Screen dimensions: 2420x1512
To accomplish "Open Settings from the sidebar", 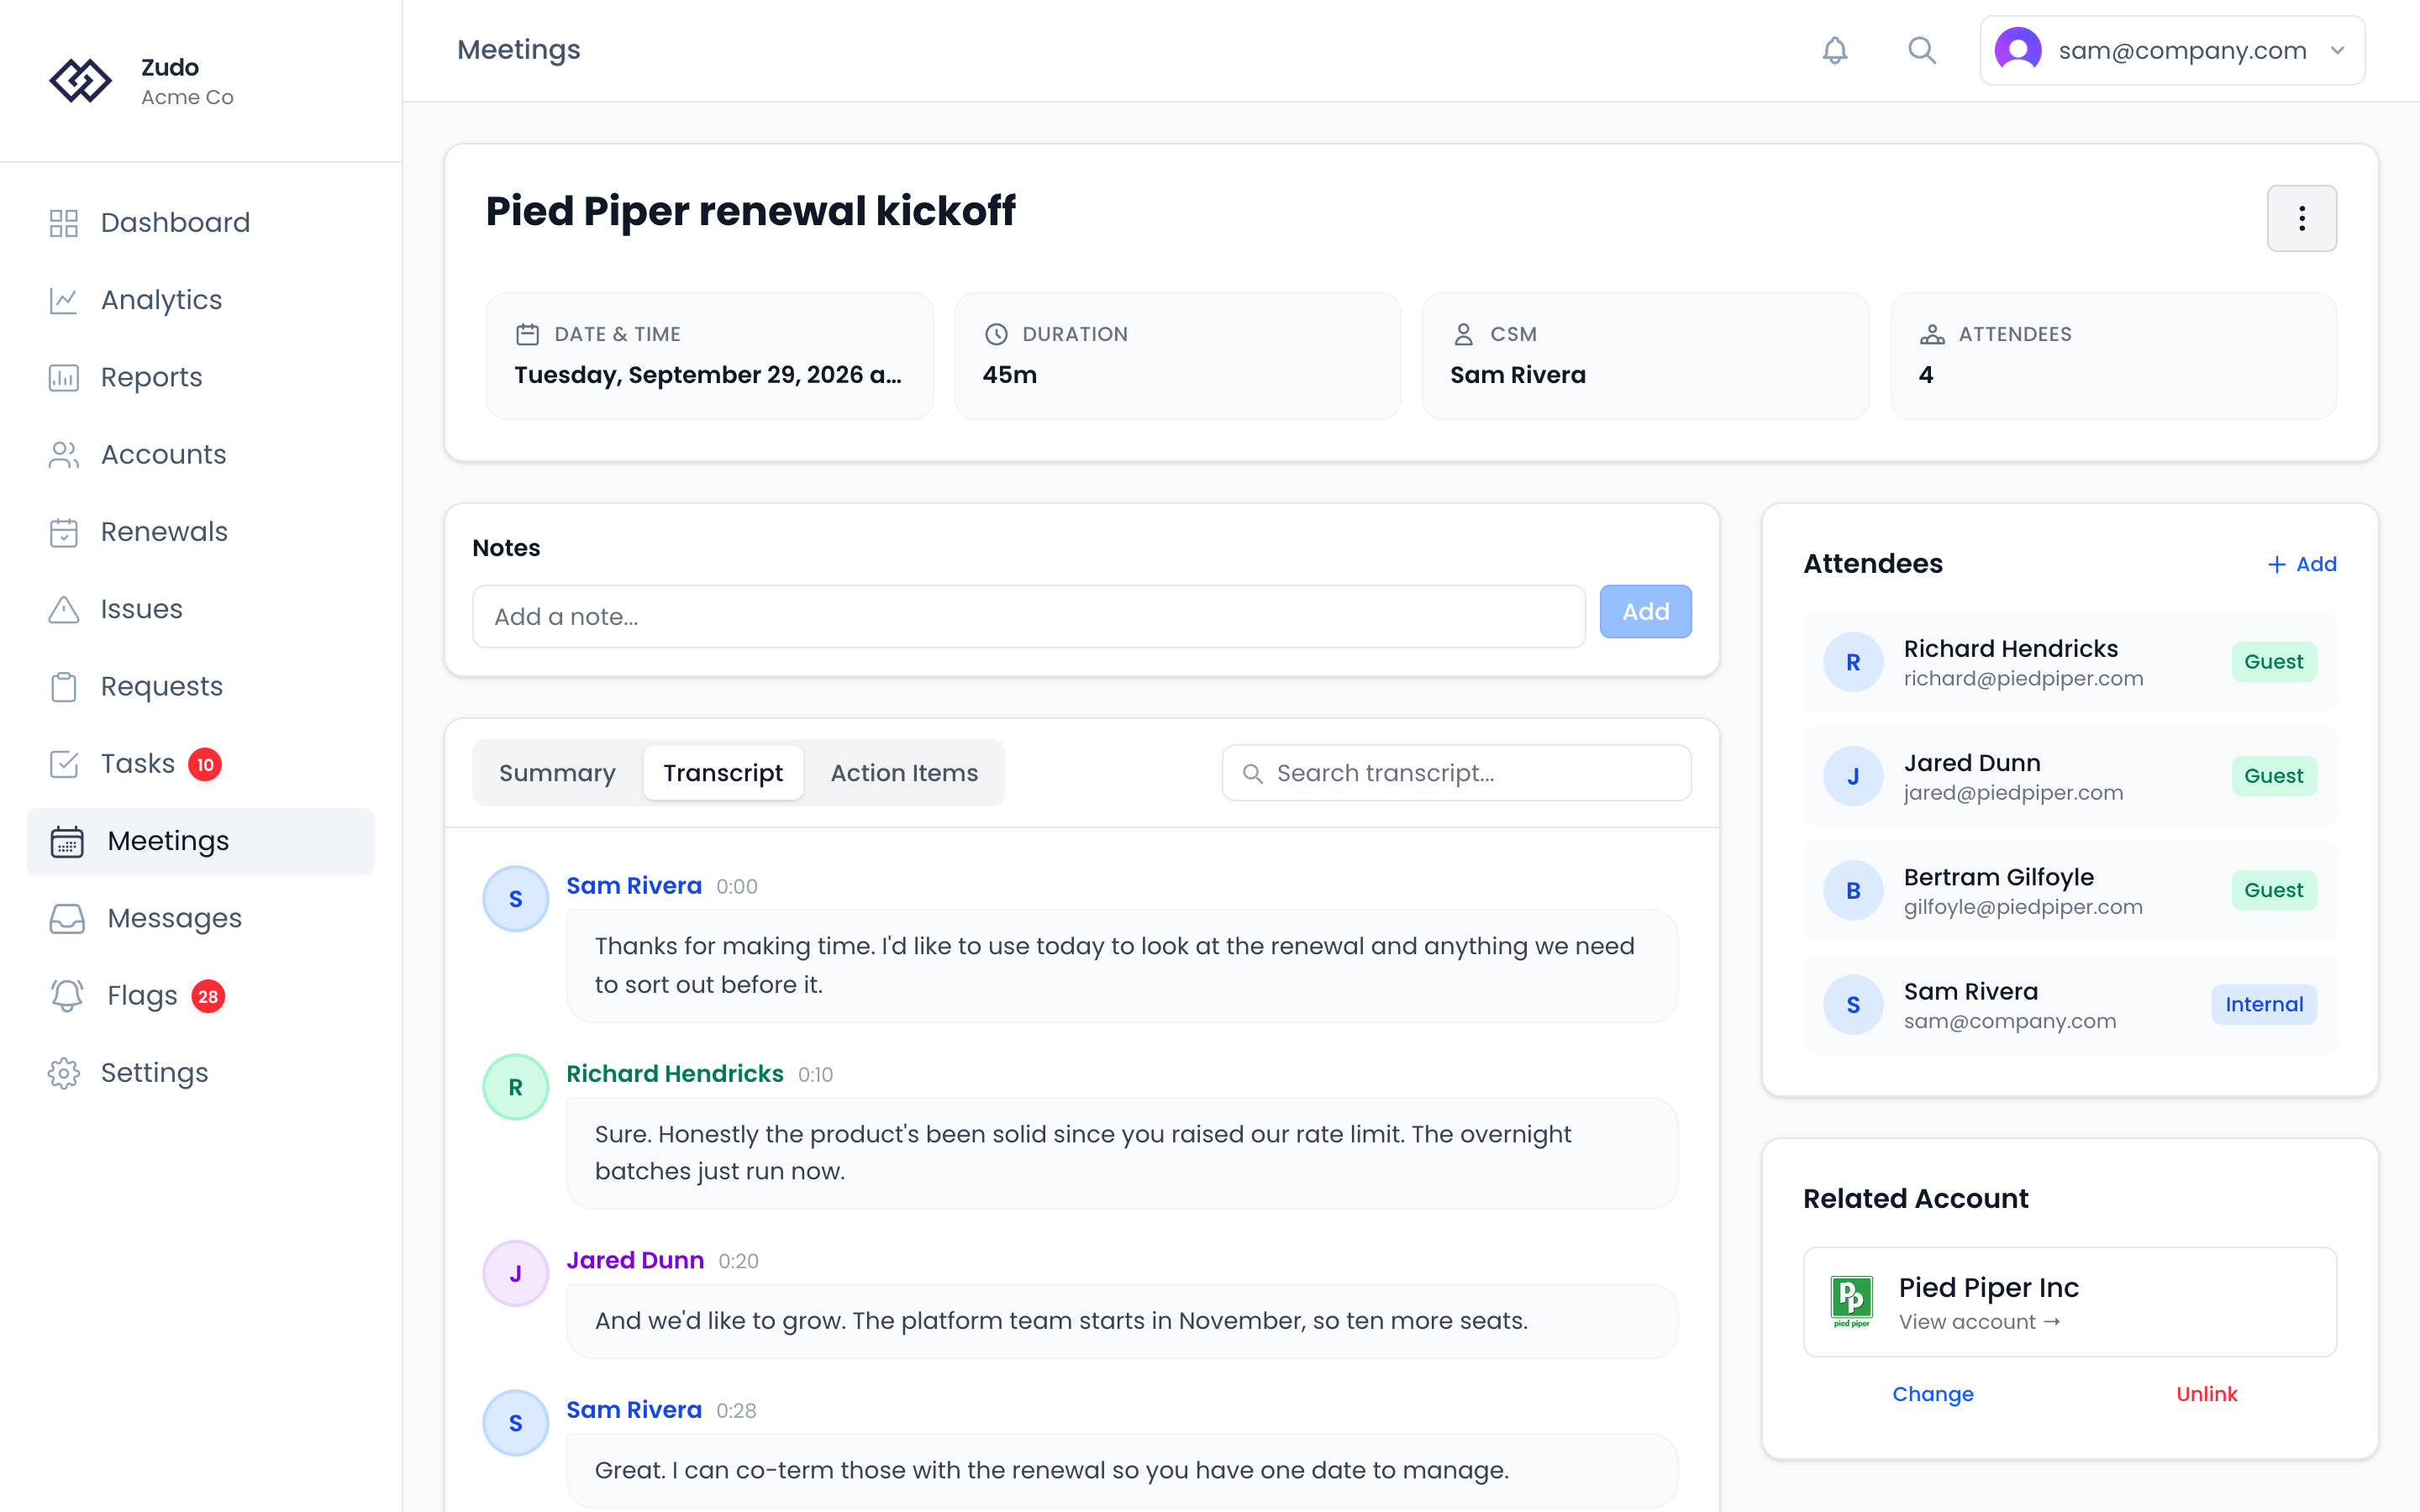I will click(x=200, y=1073).
